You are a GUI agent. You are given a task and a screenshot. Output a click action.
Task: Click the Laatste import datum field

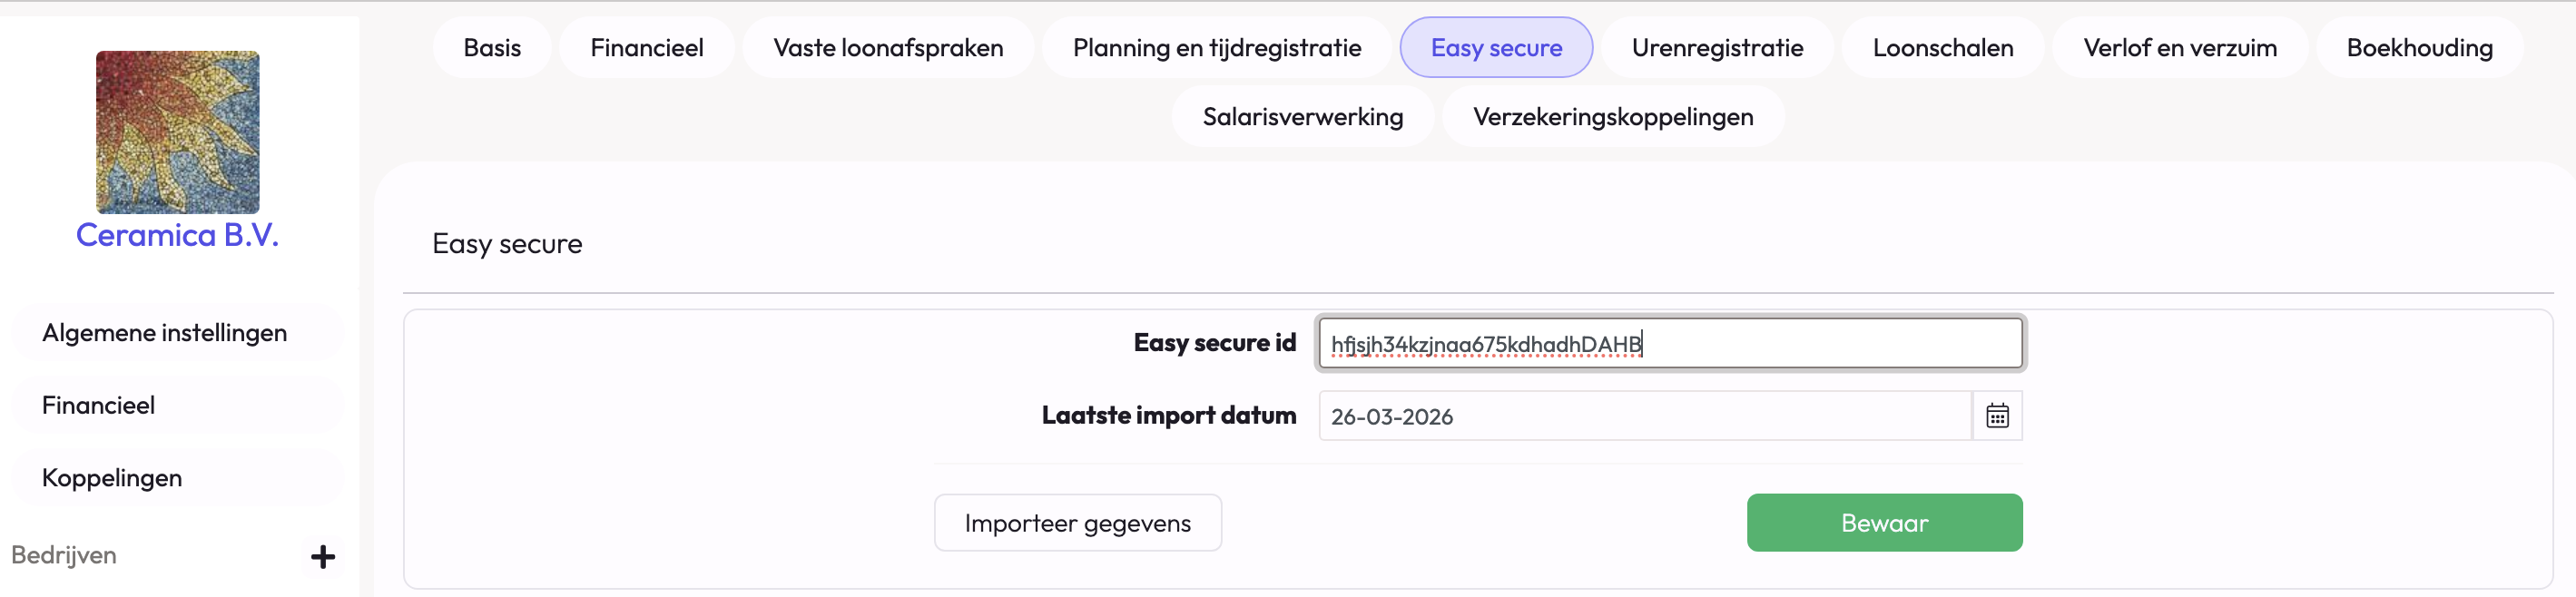[x=1644, y=416]
